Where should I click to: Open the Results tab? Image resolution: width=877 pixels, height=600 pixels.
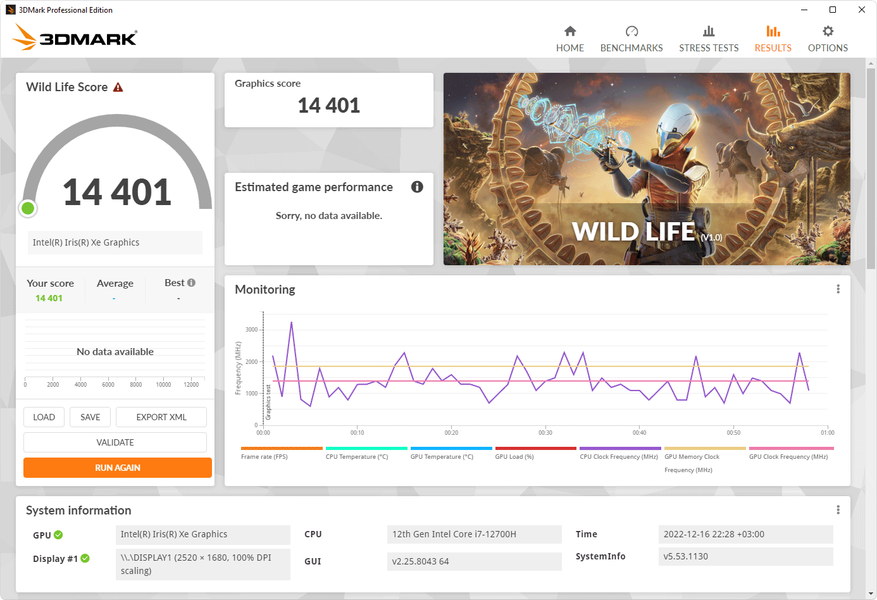(773, 39)
